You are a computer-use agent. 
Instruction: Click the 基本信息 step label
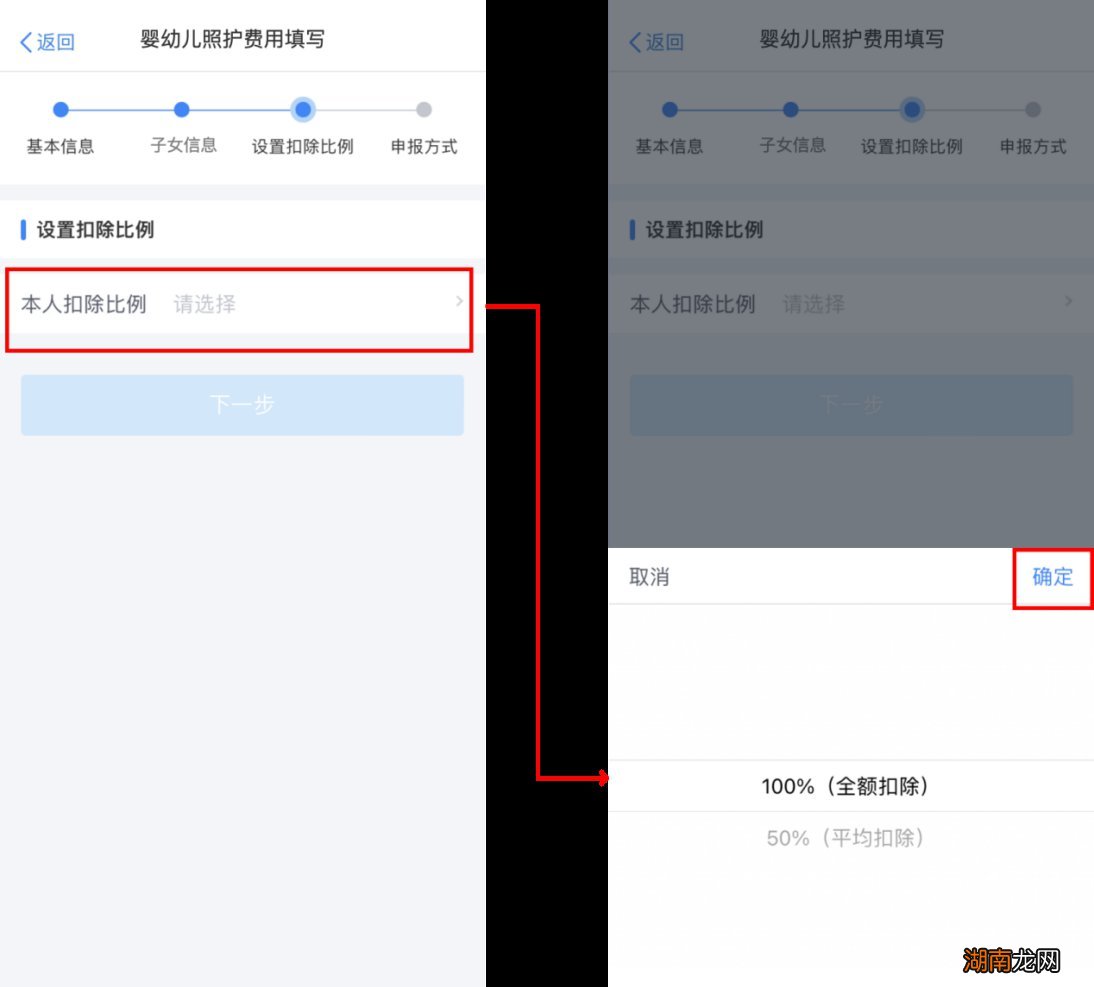click(61, 146)
